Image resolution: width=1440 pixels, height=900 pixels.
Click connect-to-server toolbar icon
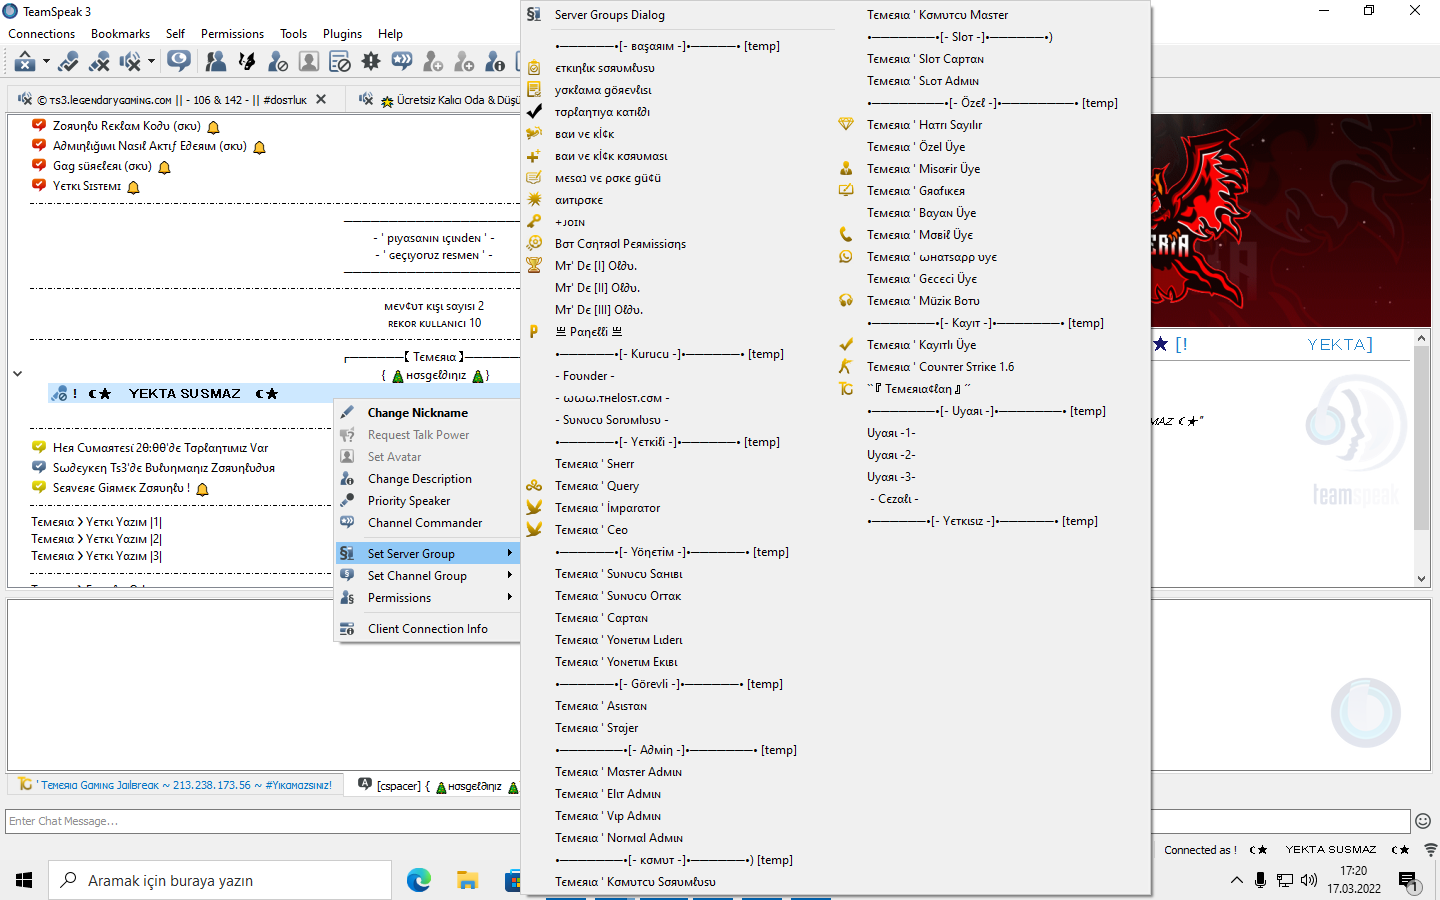coord(68,62)
